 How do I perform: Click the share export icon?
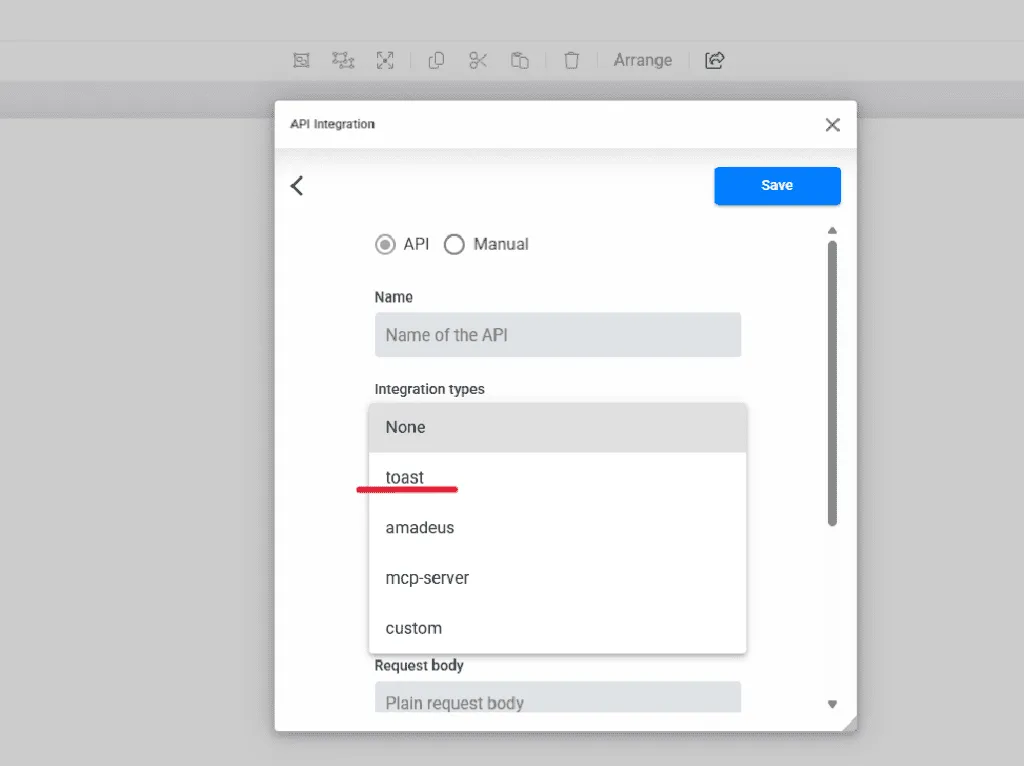714,61
